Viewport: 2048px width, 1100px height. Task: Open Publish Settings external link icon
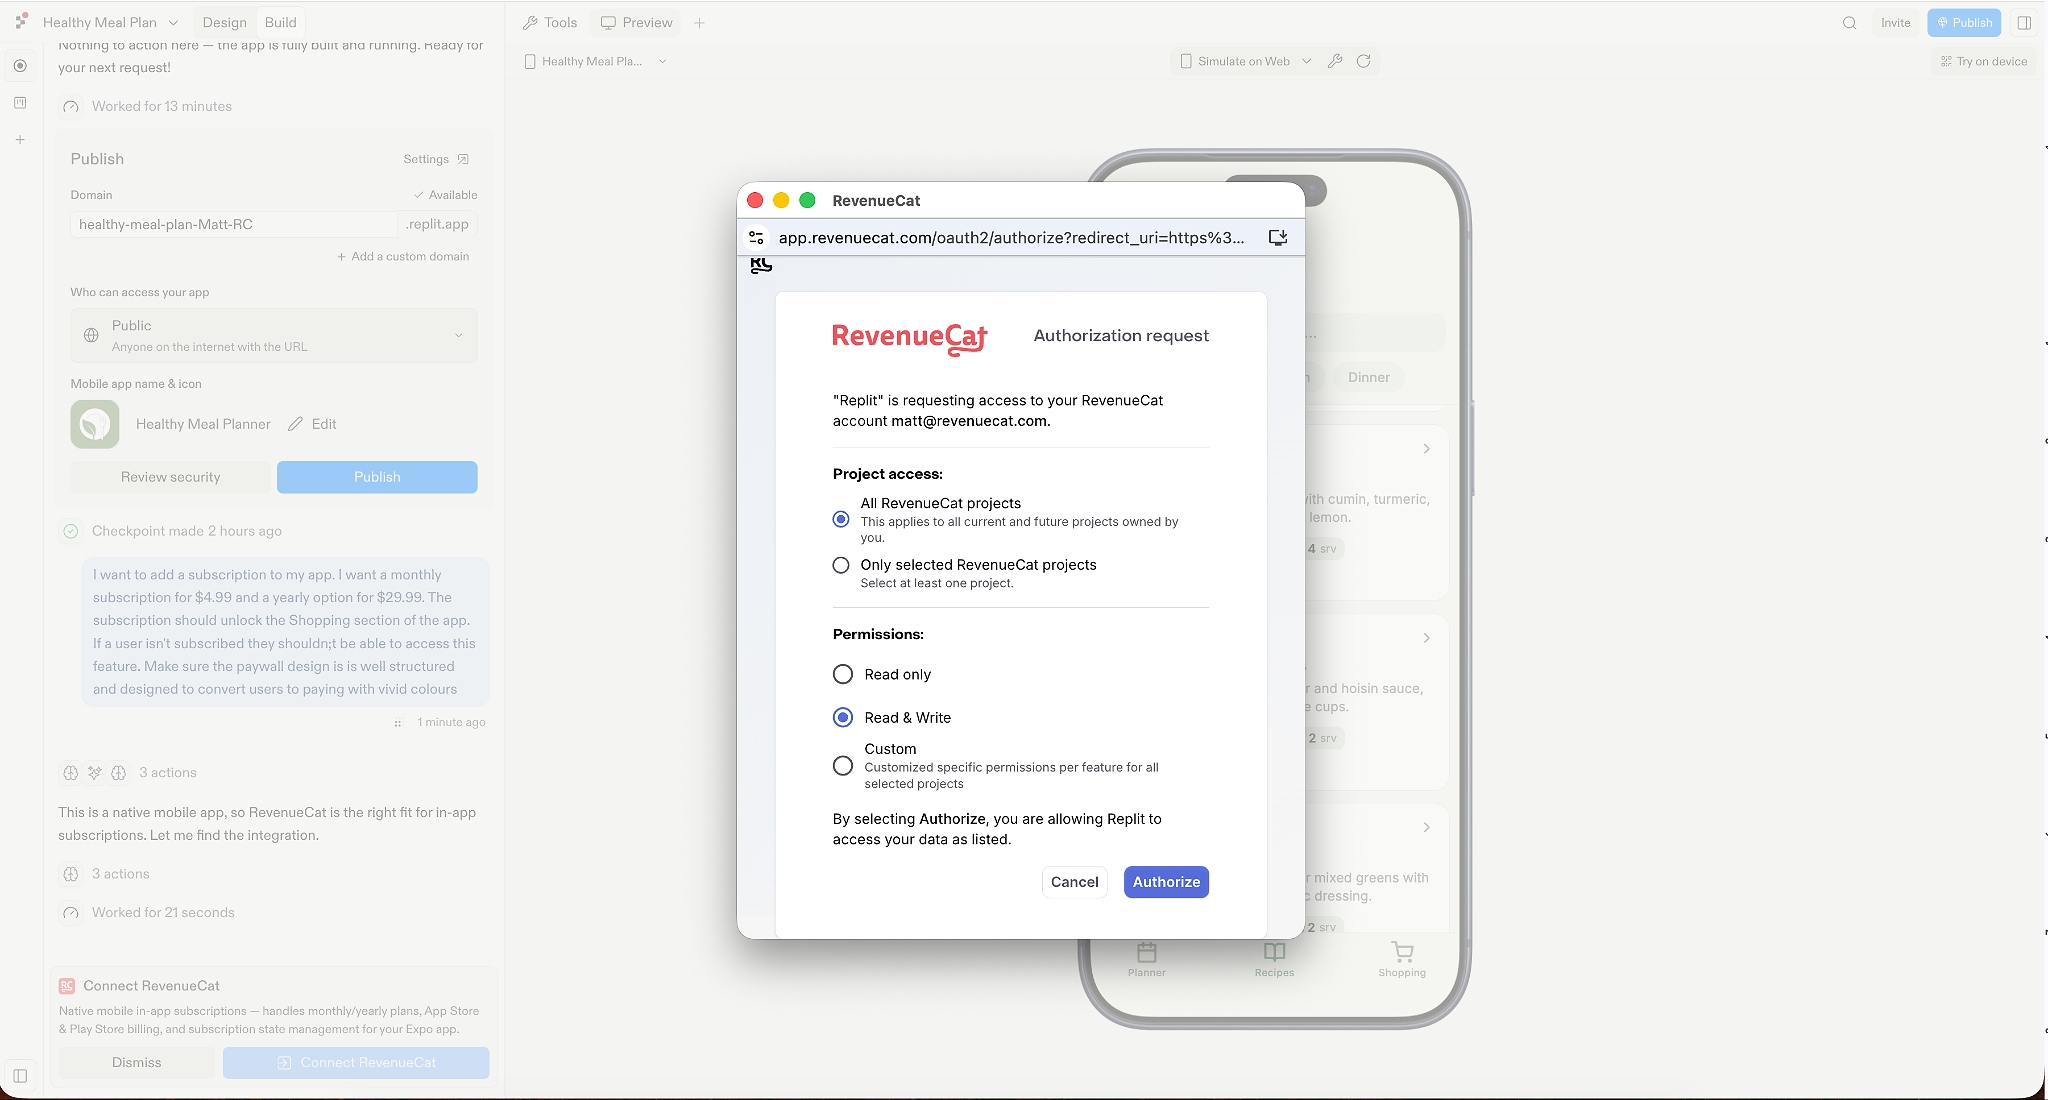pyautogui.click(x=463, y=159)
